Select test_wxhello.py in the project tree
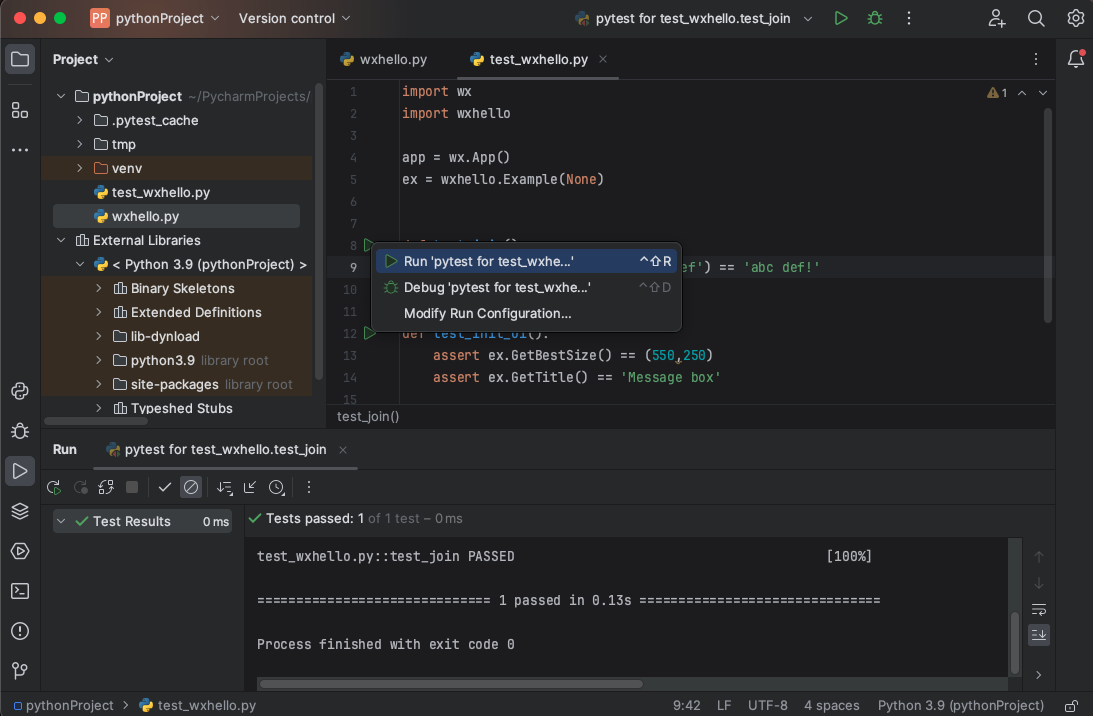This screenshot has width=1093, height=716. [x=160, y=192]
